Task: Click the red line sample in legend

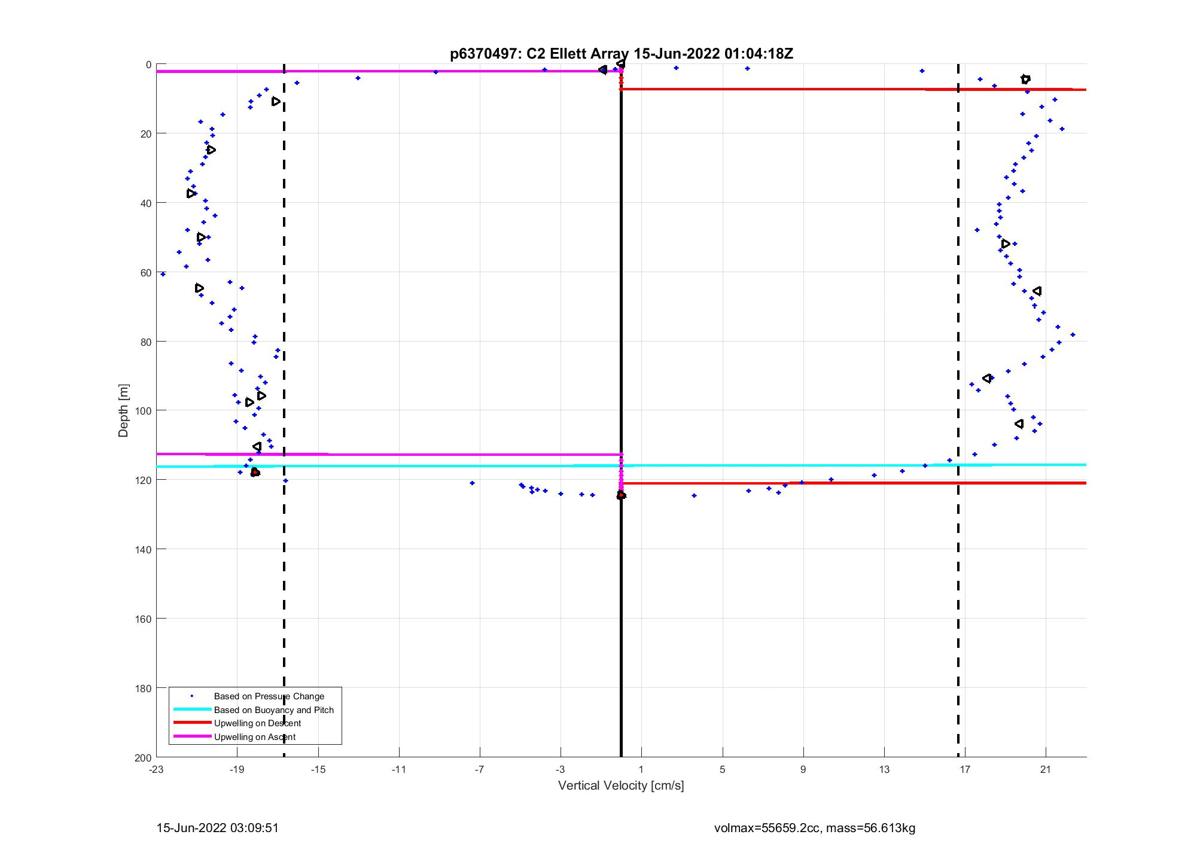Action: tap(190, 723)
